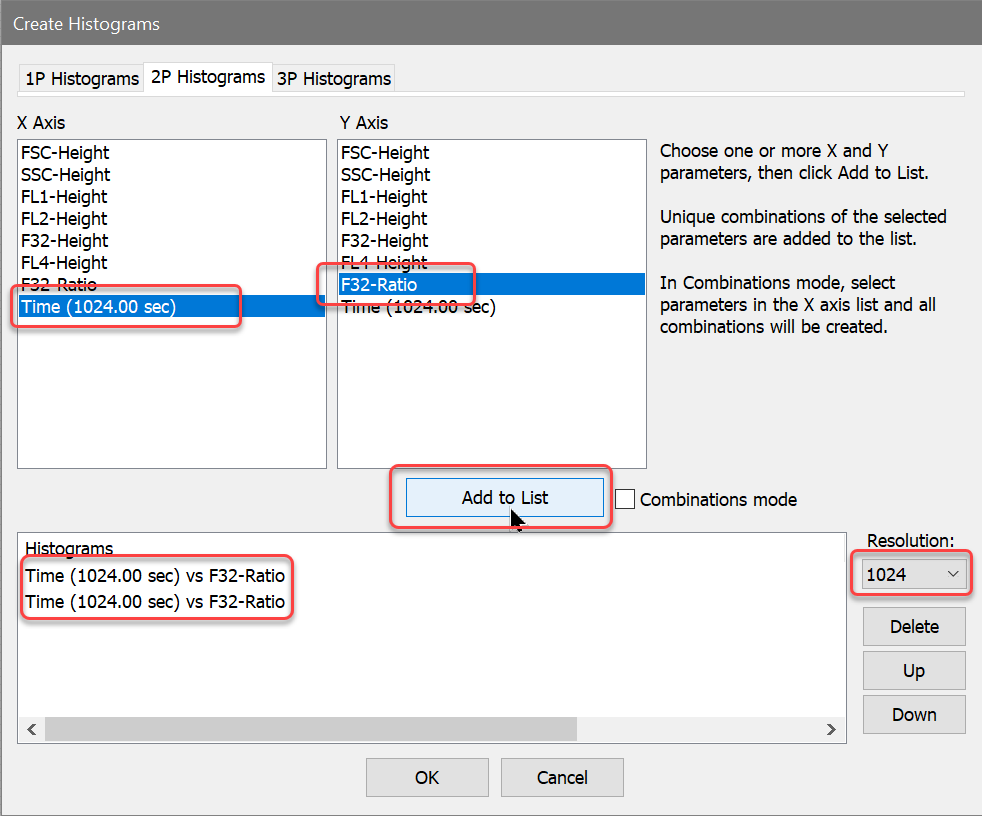Move histogram up with Up button
Viewport: 982px width, 816px height.
[914, 671]
